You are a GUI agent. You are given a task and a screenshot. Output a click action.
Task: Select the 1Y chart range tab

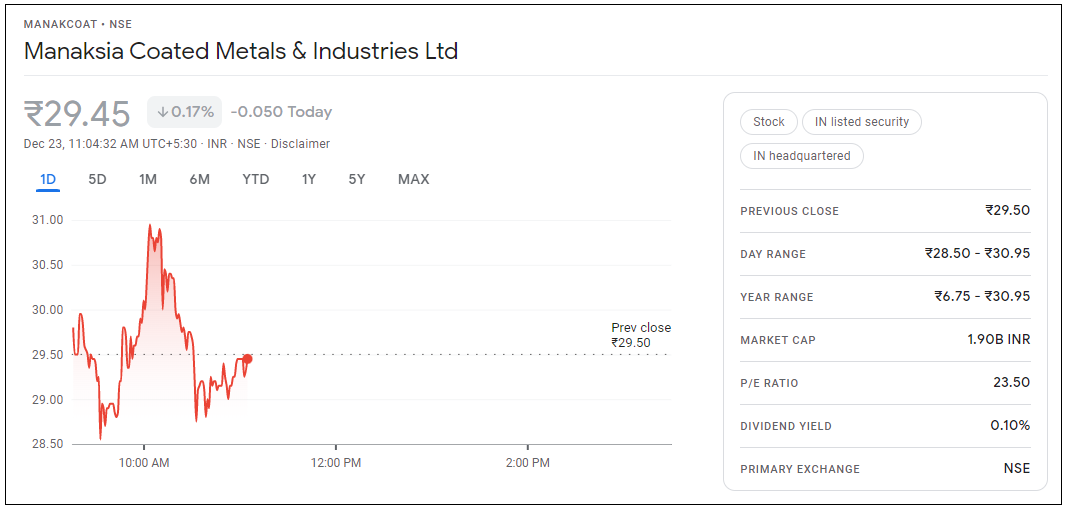tap(309, 180)
